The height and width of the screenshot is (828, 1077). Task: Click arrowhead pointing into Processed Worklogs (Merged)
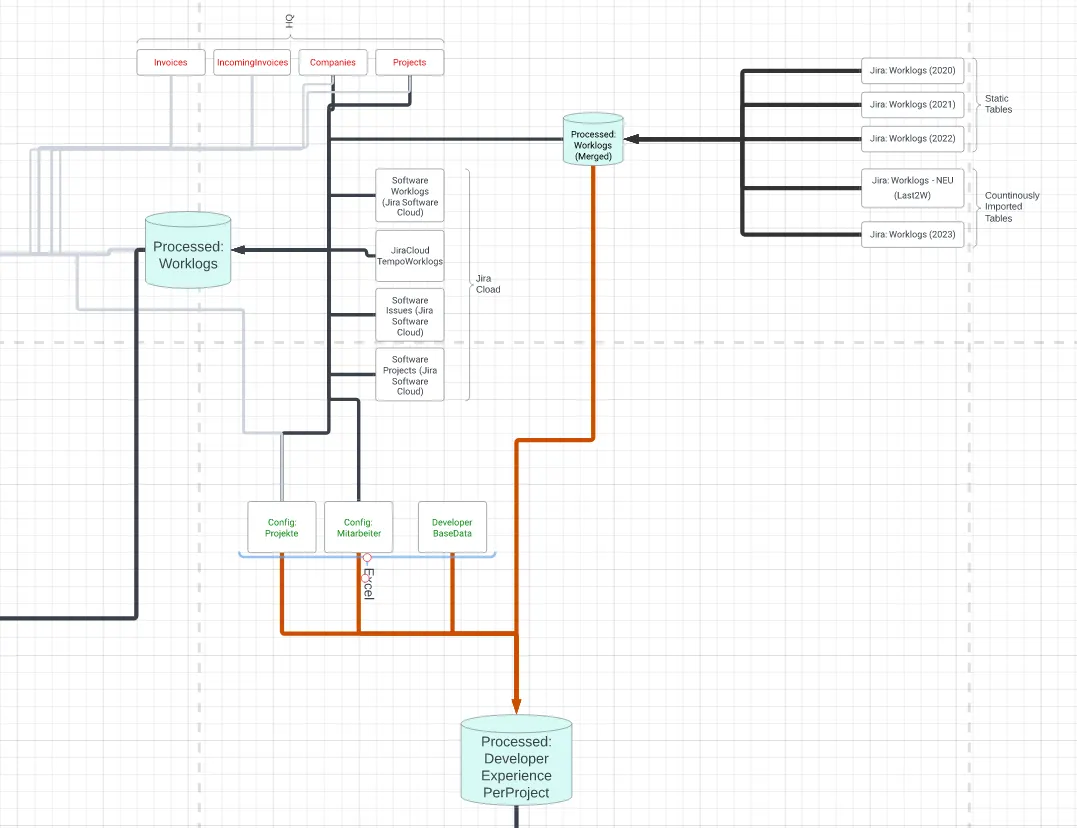(632, 139)
